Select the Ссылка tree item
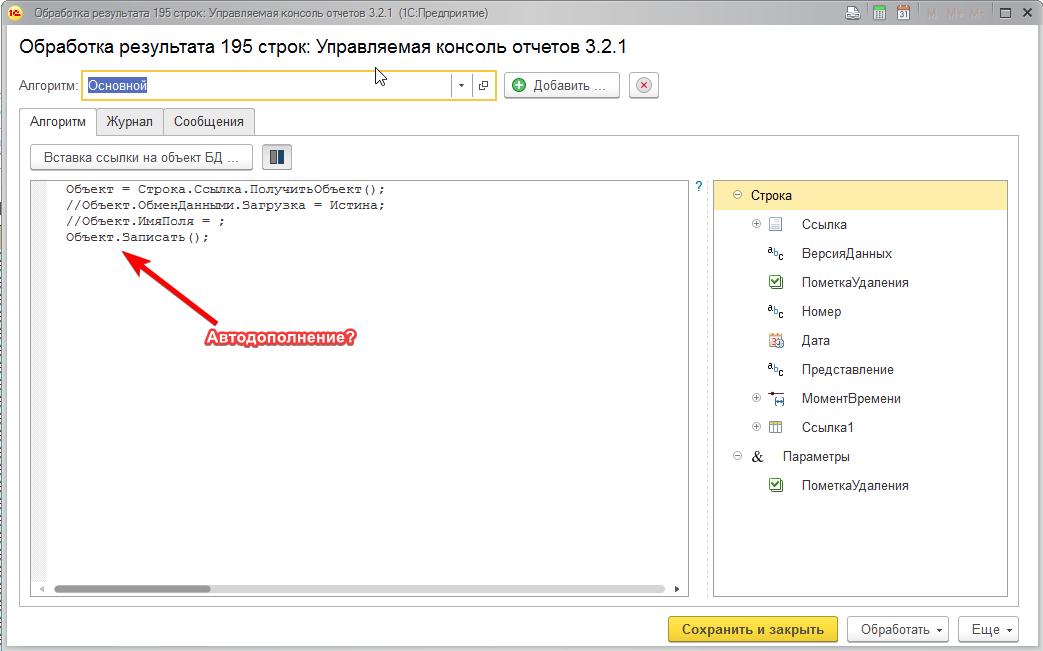 tap(824, 225)
